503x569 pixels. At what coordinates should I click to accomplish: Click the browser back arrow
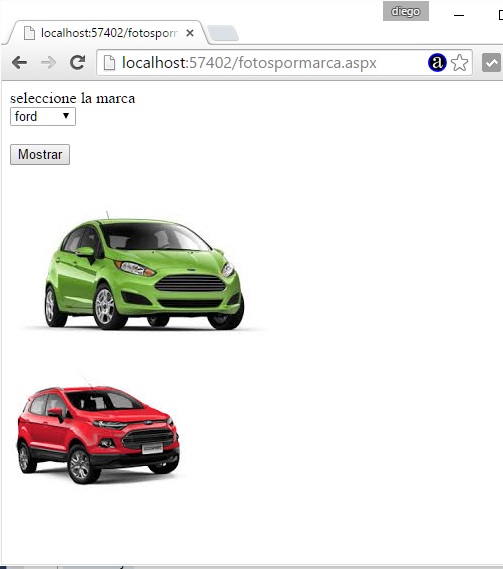[19, 63]
